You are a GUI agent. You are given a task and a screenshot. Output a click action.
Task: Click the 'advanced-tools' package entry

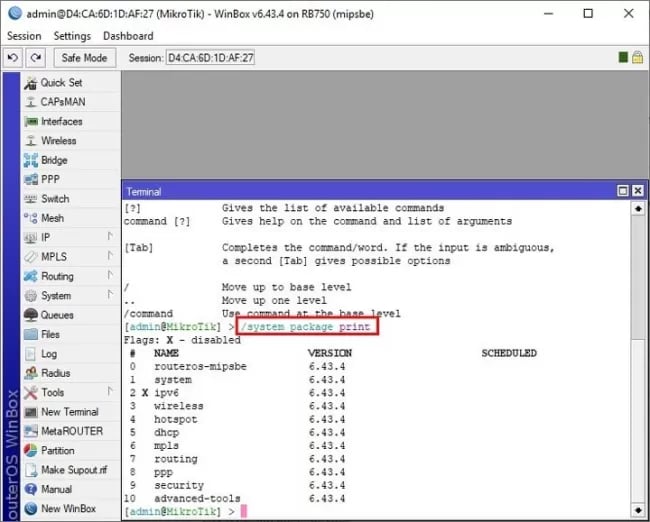tap(197, 498)
